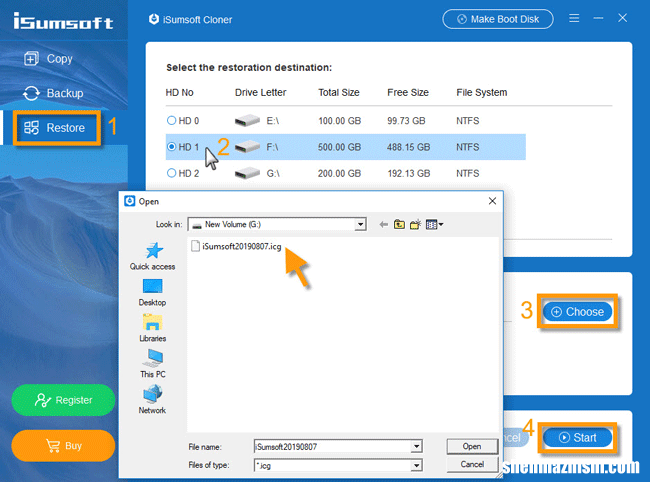Click the Free Size column header
650x482 pixels.
408,92
